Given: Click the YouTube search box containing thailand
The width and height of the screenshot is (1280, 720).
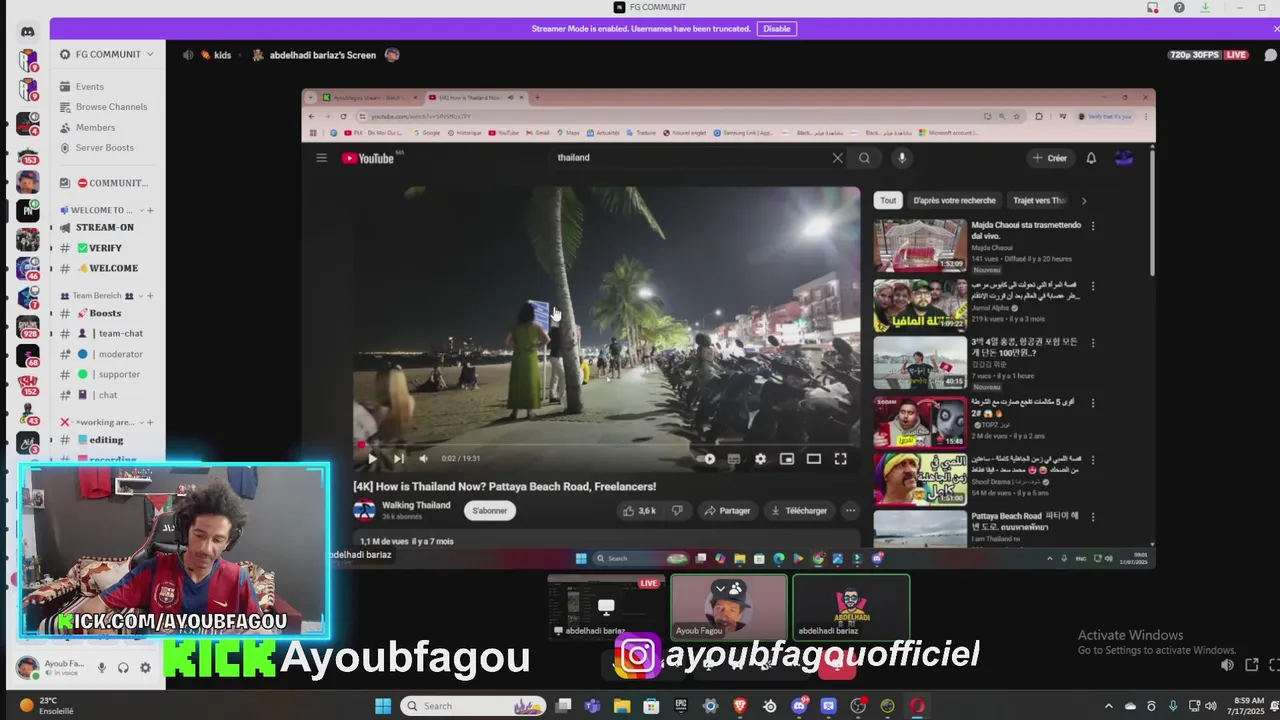Looking at the screenshot, I should 690,157.
